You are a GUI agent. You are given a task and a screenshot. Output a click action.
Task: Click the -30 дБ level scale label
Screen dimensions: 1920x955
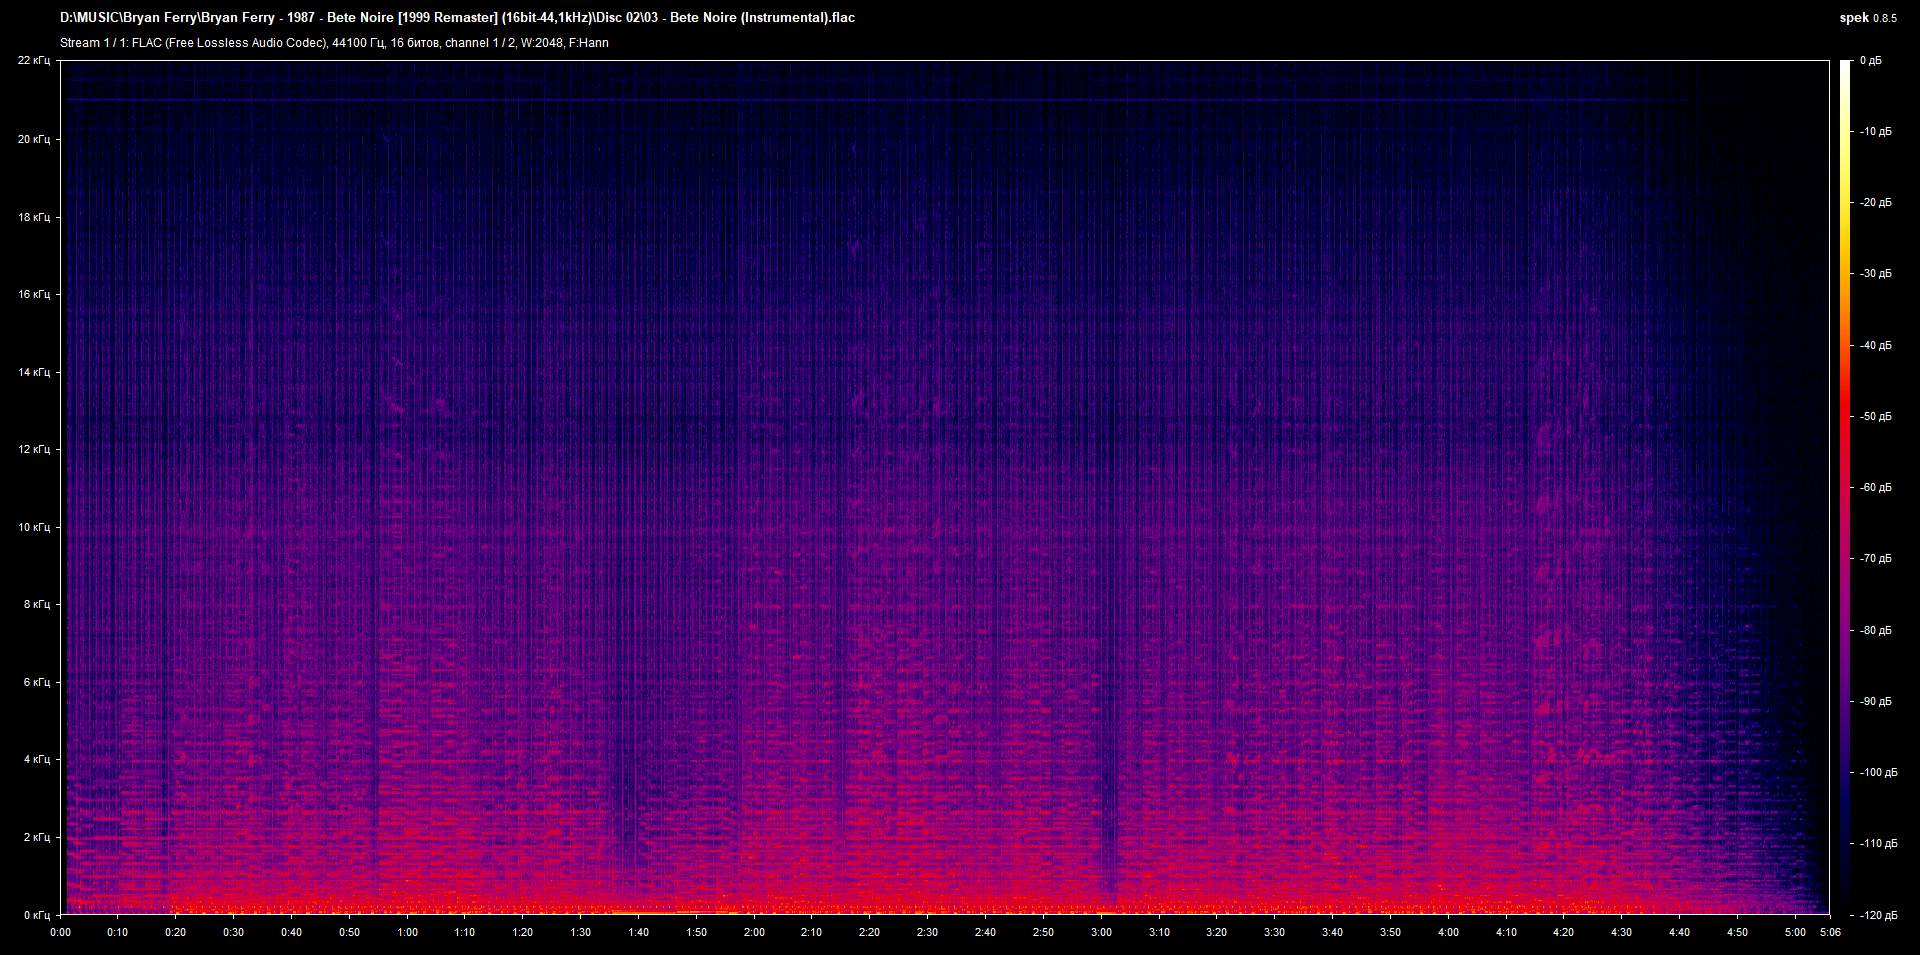[x=1876, y=273]
